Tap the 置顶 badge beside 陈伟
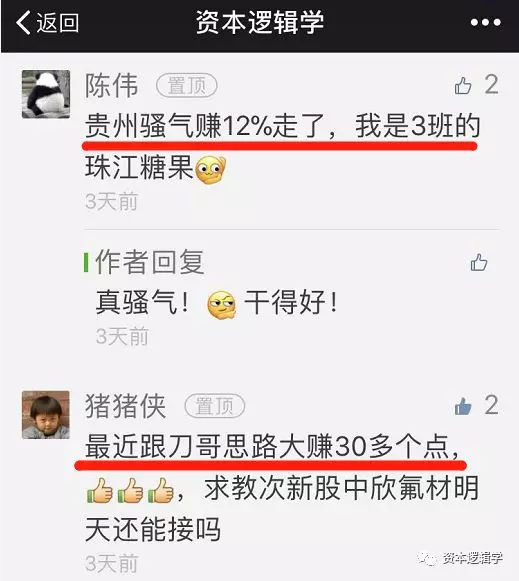Screen dimensions: 519x581 (187, 86)
